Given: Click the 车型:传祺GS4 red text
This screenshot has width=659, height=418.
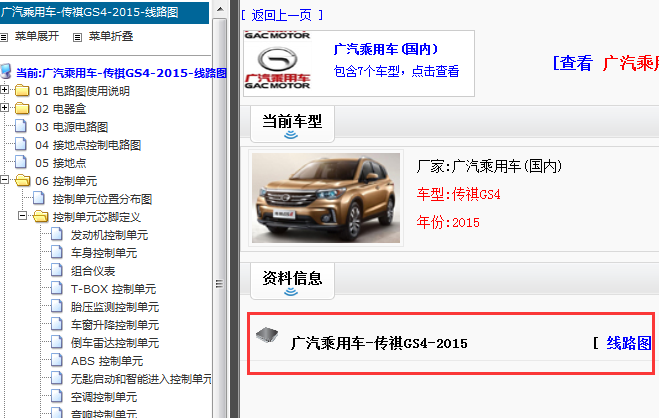Looking at the screenshot, I should tap(459, 195).
